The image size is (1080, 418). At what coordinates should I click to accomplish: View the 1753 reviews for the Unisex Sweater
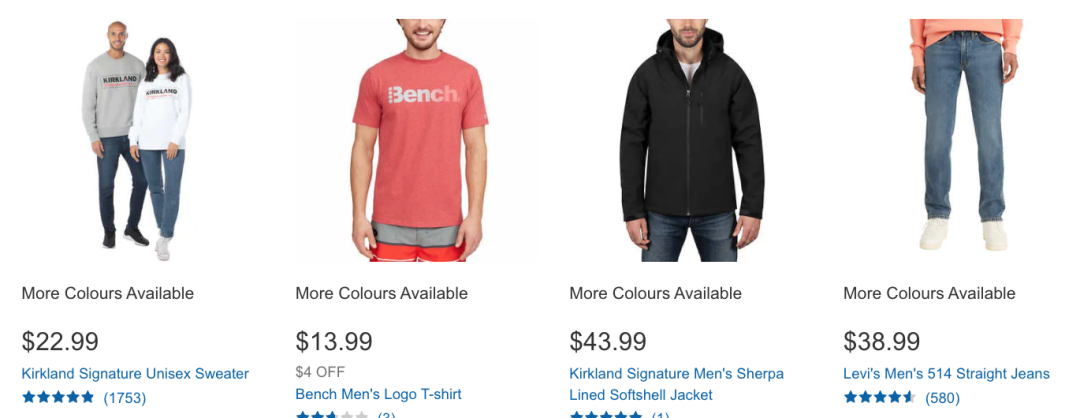click(x=125, y=397)
